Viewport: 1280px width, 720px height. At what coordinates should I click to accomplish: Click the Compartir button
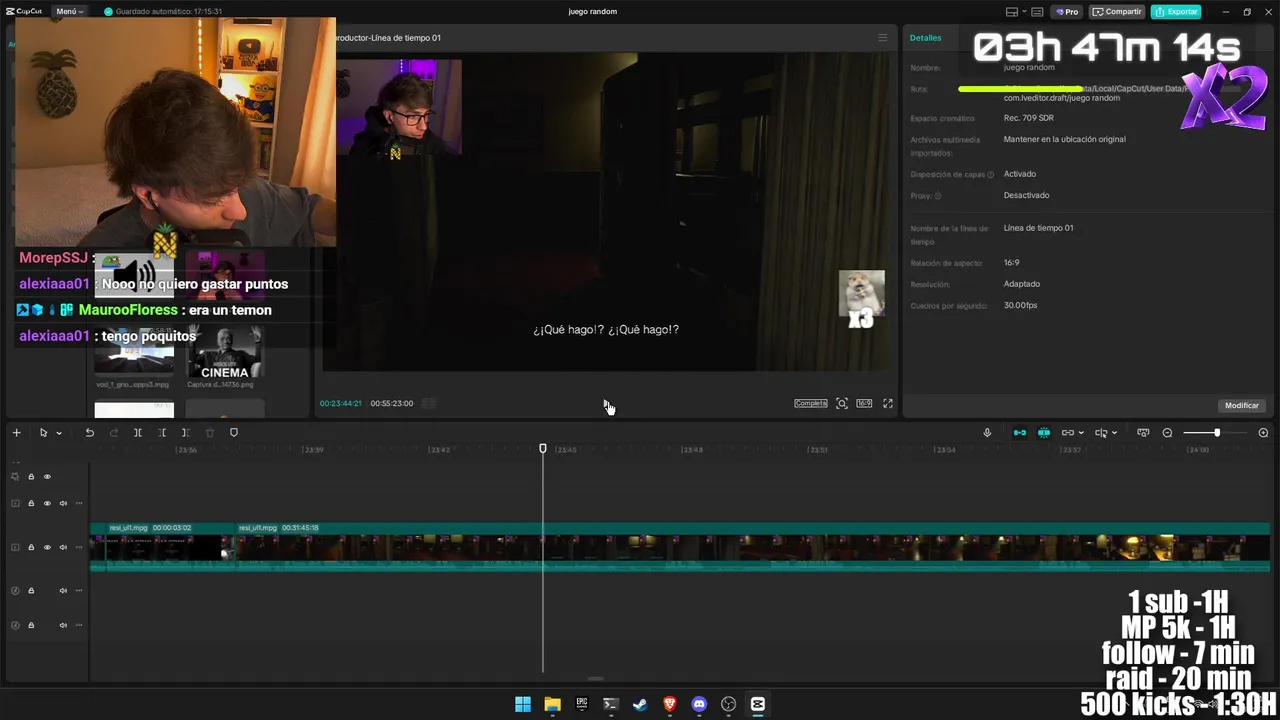(x=1117, y=12)
